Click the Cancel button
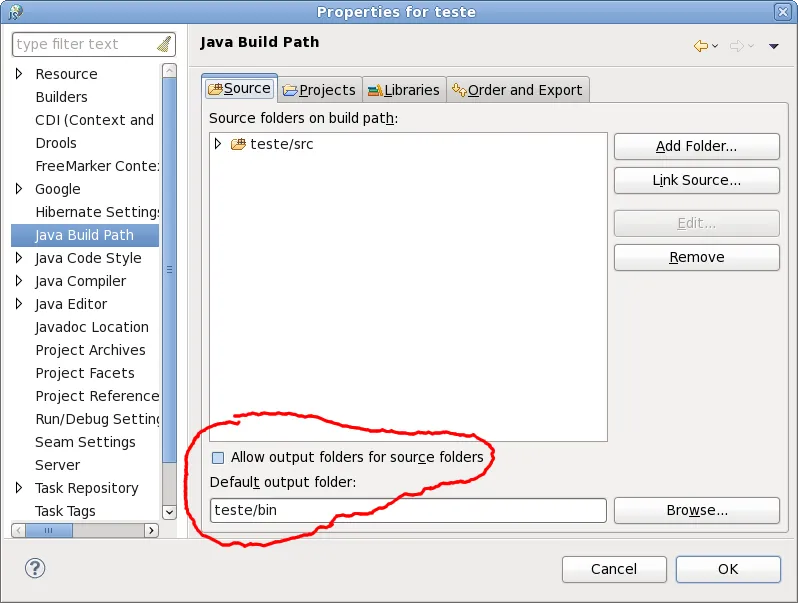 click(614, 569)
